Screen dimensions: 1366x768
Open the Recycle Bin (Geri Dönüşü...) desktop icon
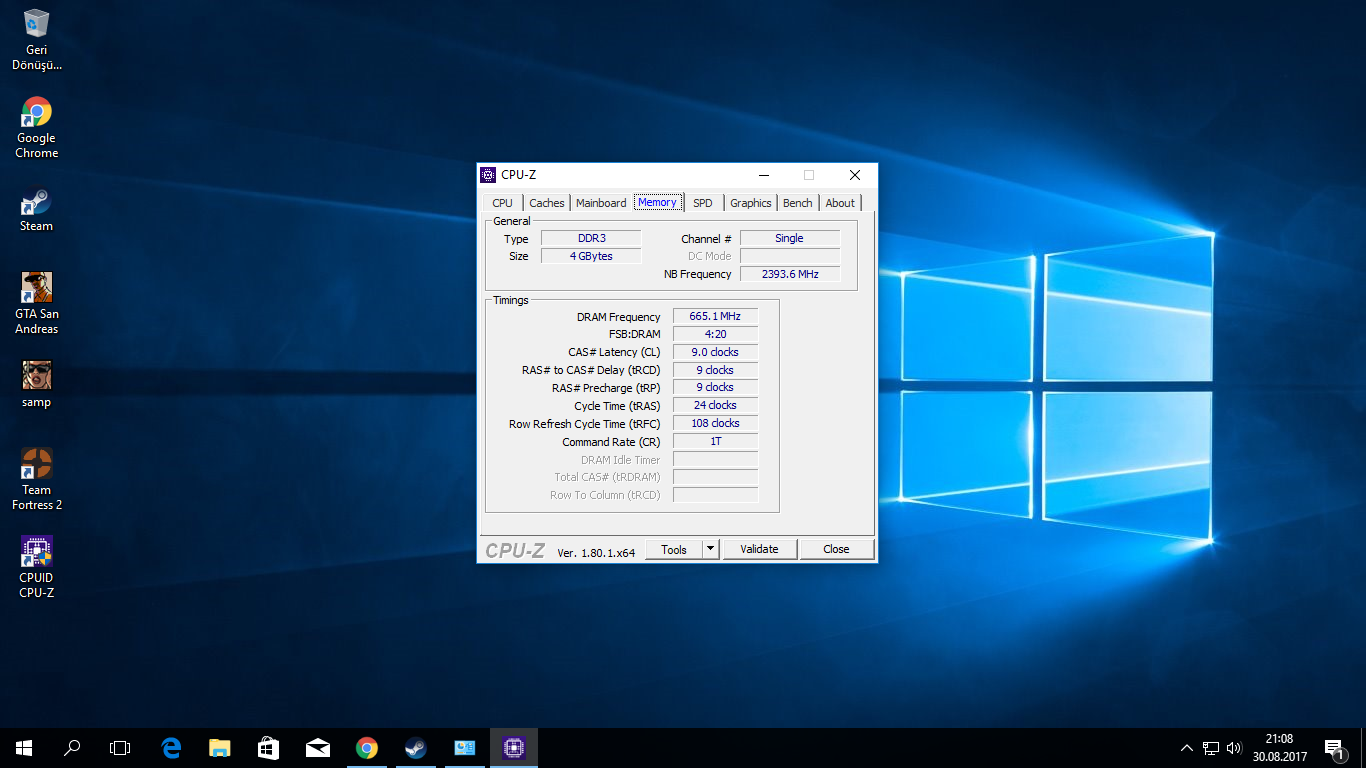(x=36, y=40)
